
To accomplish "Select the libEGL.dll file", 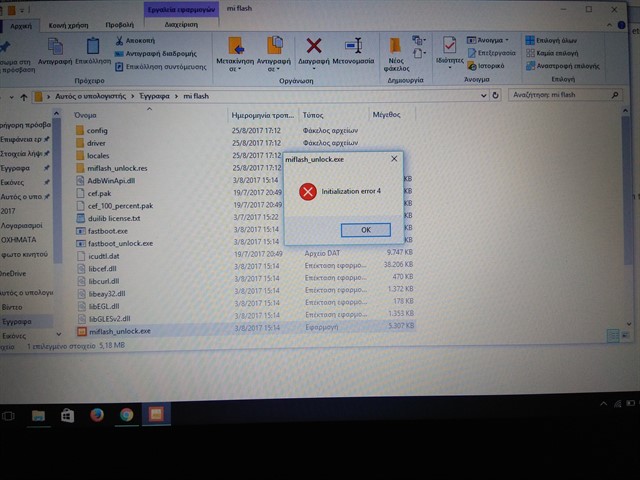I will pyautogui.click(x=104, y=306).
